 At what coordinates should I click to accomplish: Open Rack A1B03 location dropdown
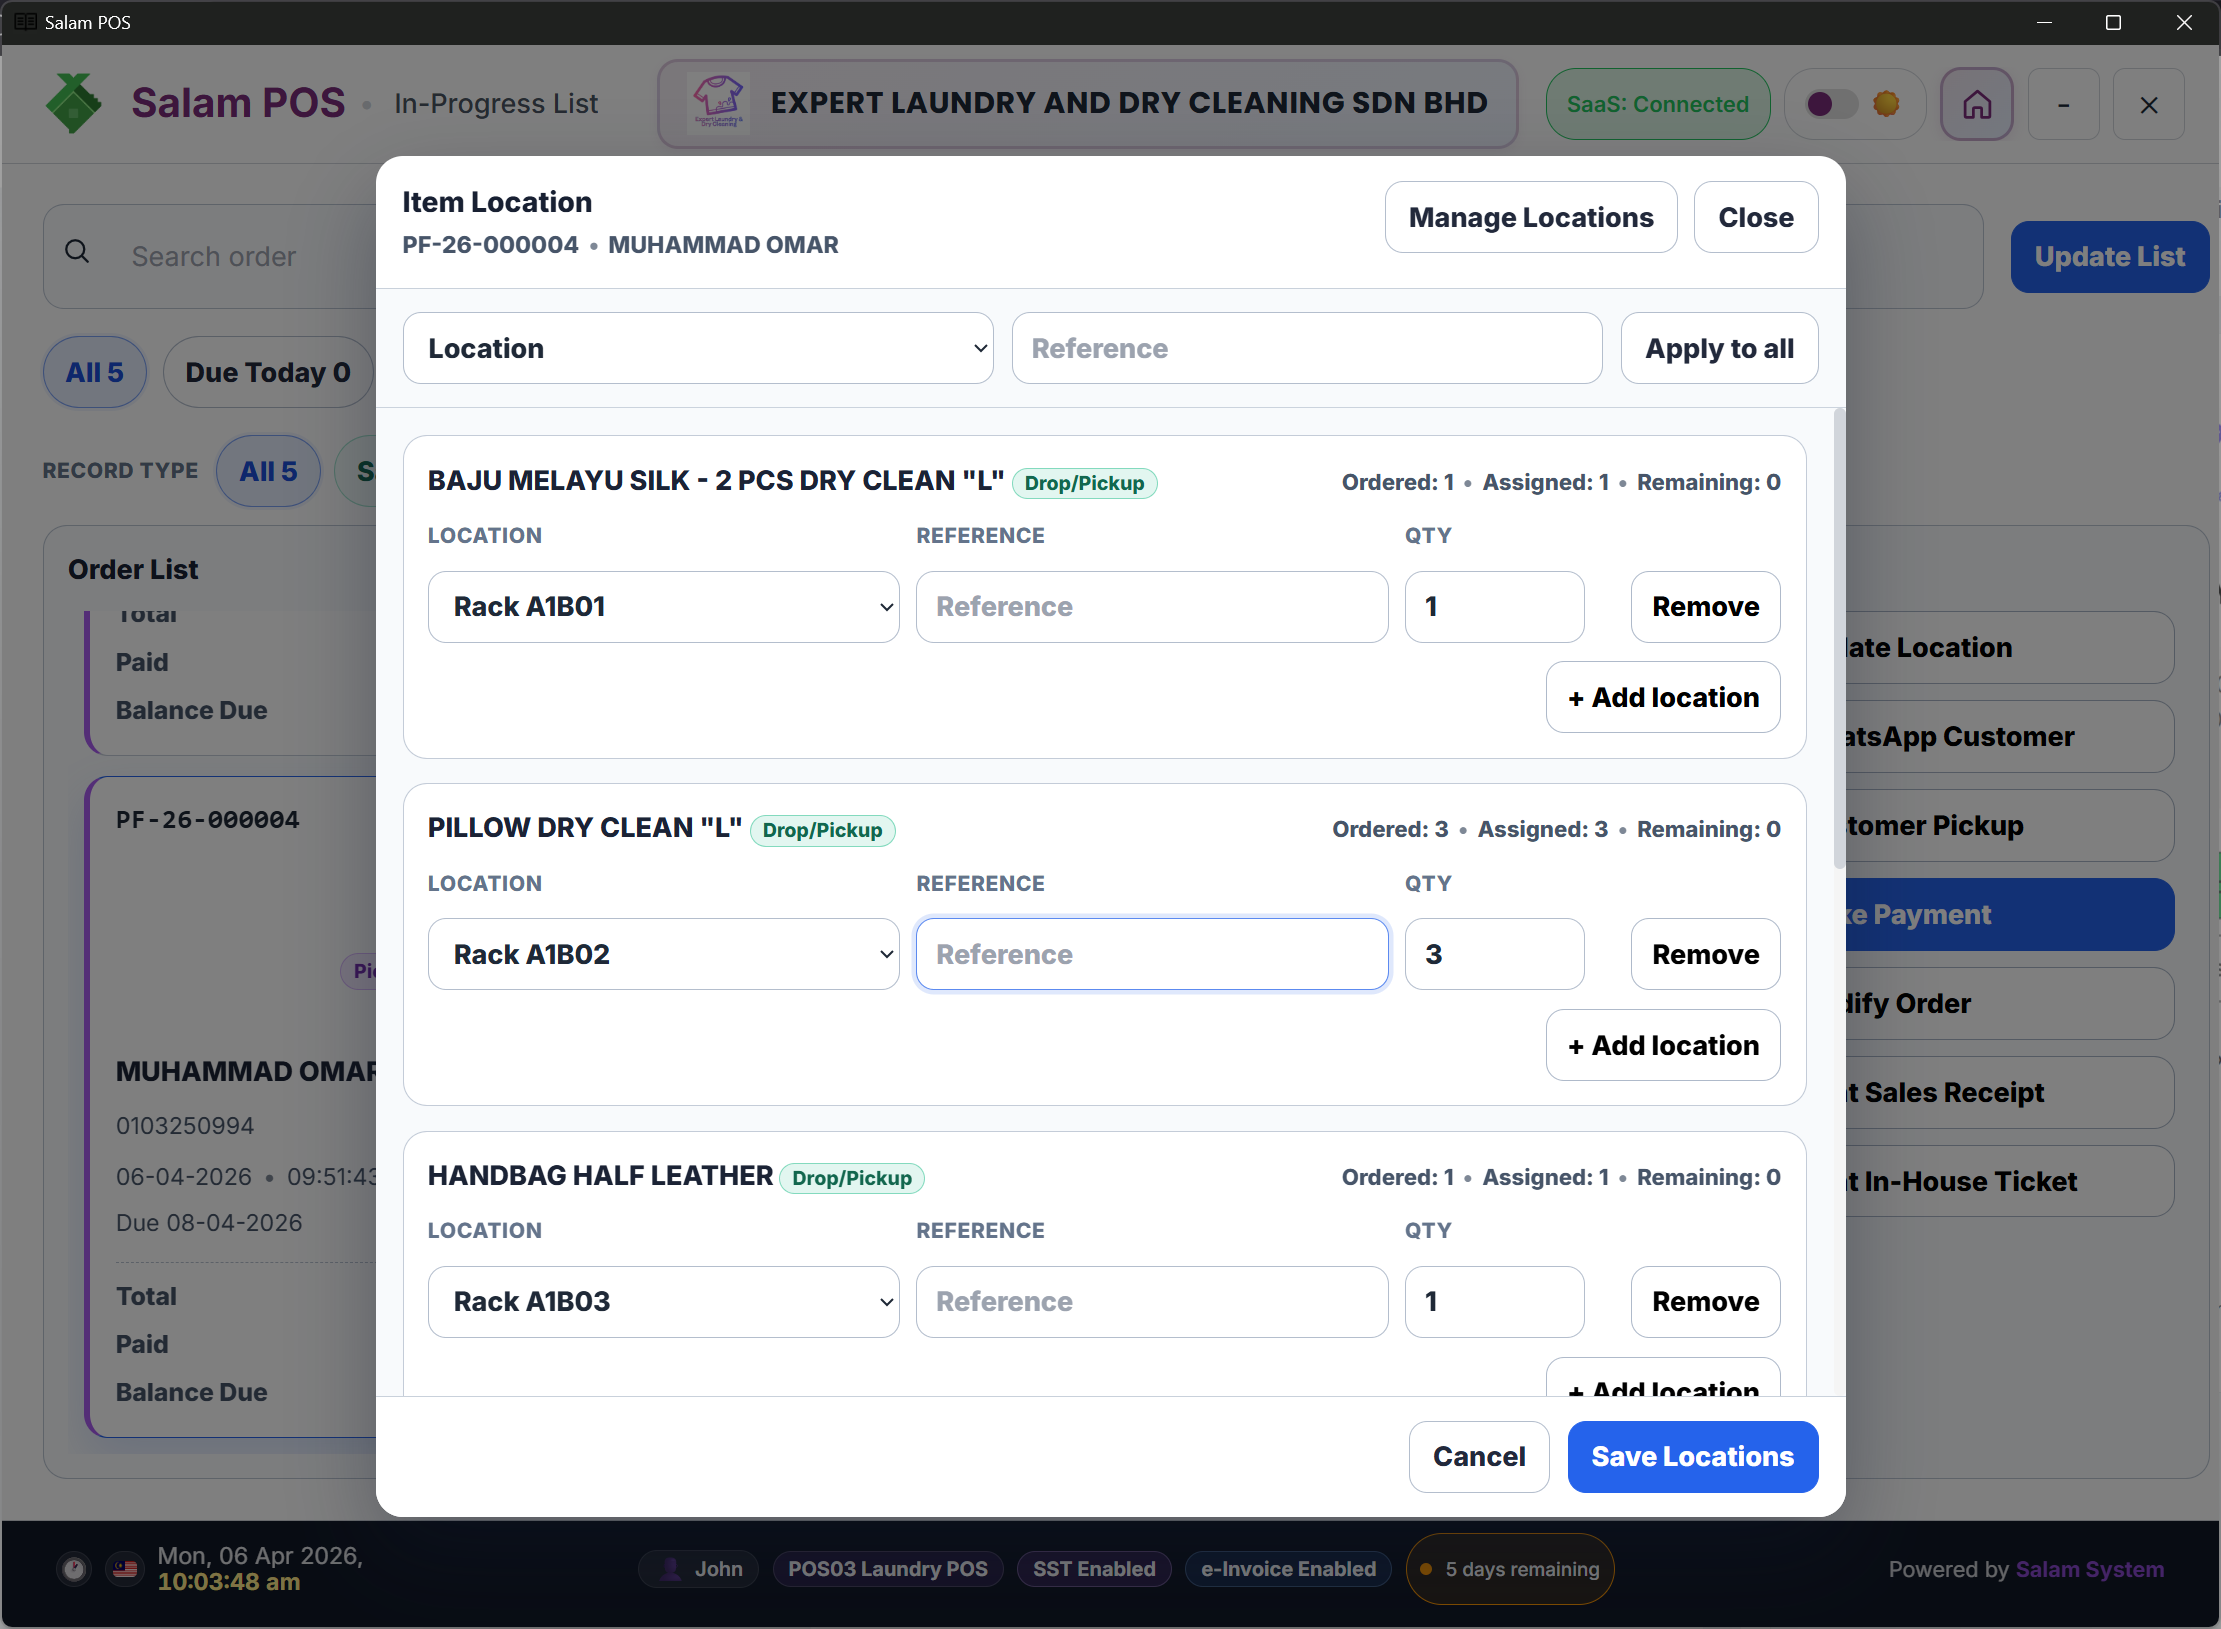(664, 1302)
